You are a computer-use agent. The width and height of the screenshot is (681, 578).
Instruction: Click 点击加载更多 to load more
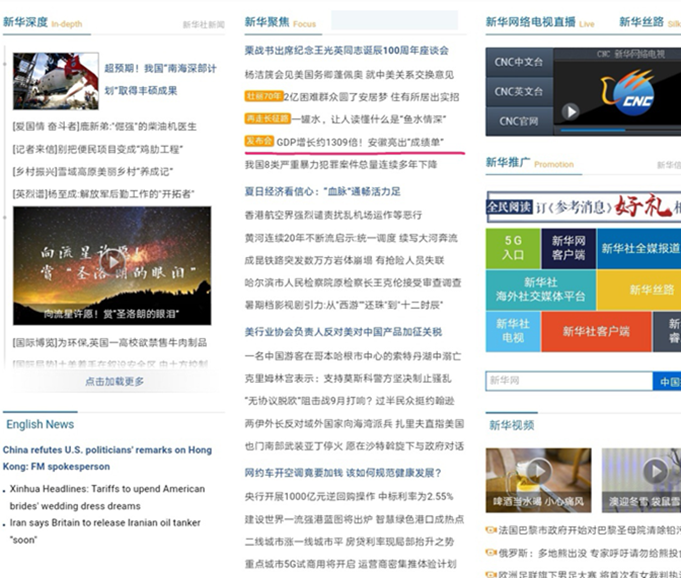pos(114,381)
